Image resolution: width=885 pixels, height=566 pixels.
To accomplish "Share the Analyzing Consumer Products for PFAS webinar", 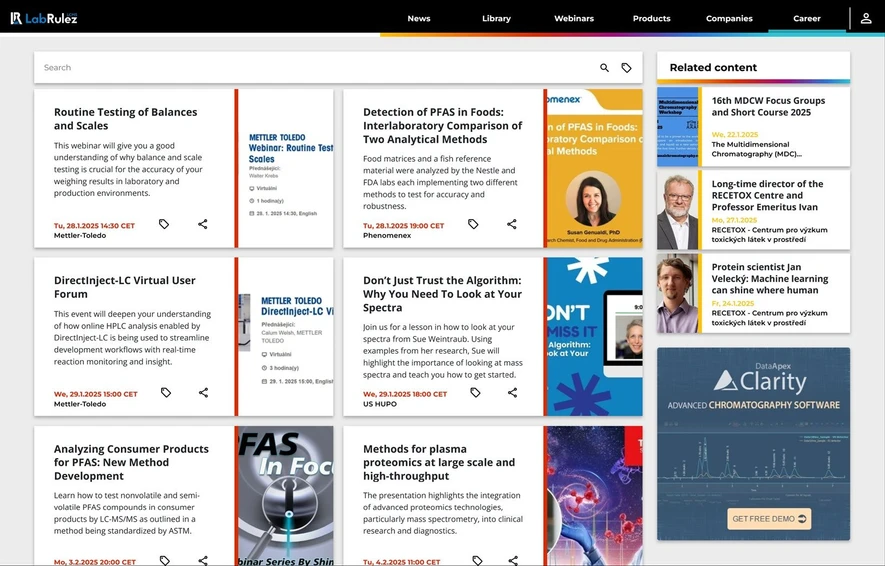I will 203,560.
